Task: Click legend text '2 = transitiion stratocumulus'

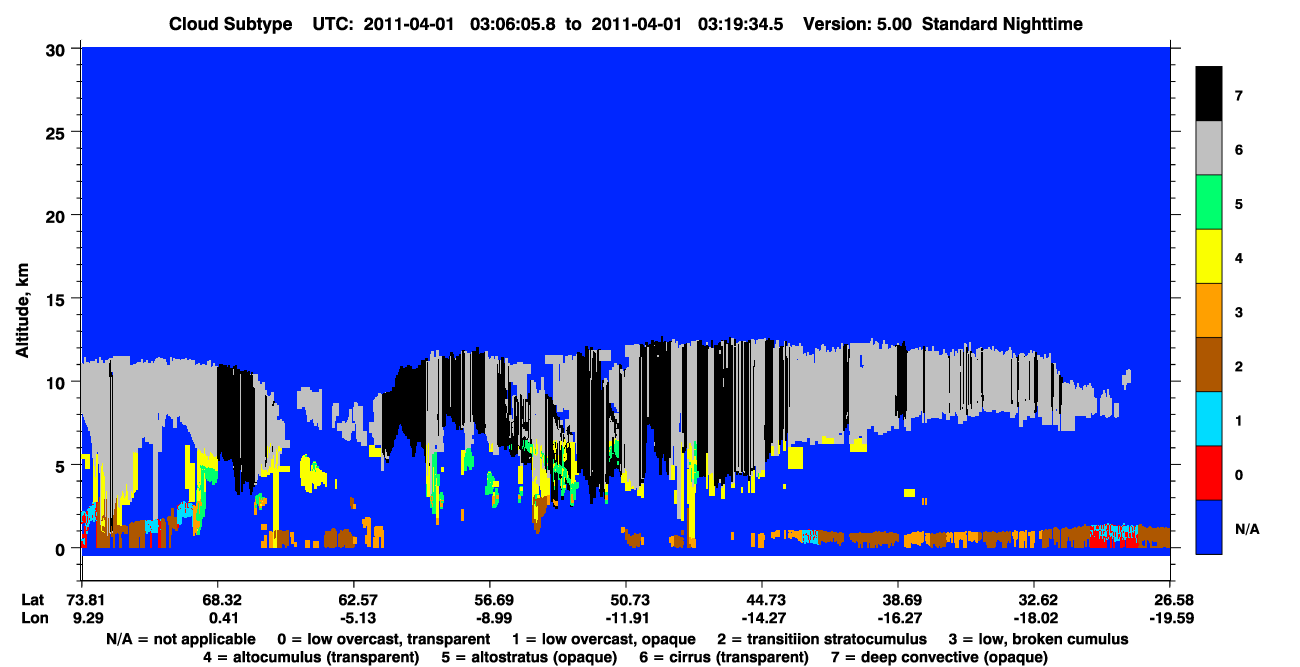Action: tap(823, 639)
